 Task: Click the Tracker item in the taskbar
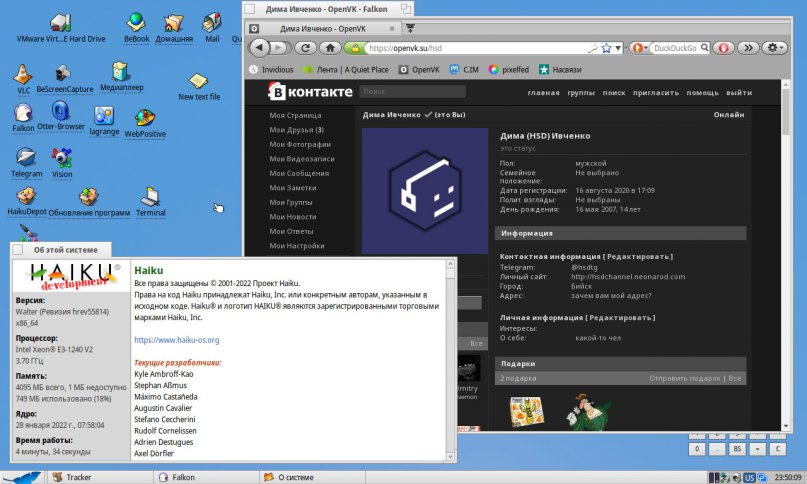coord(79,477)
